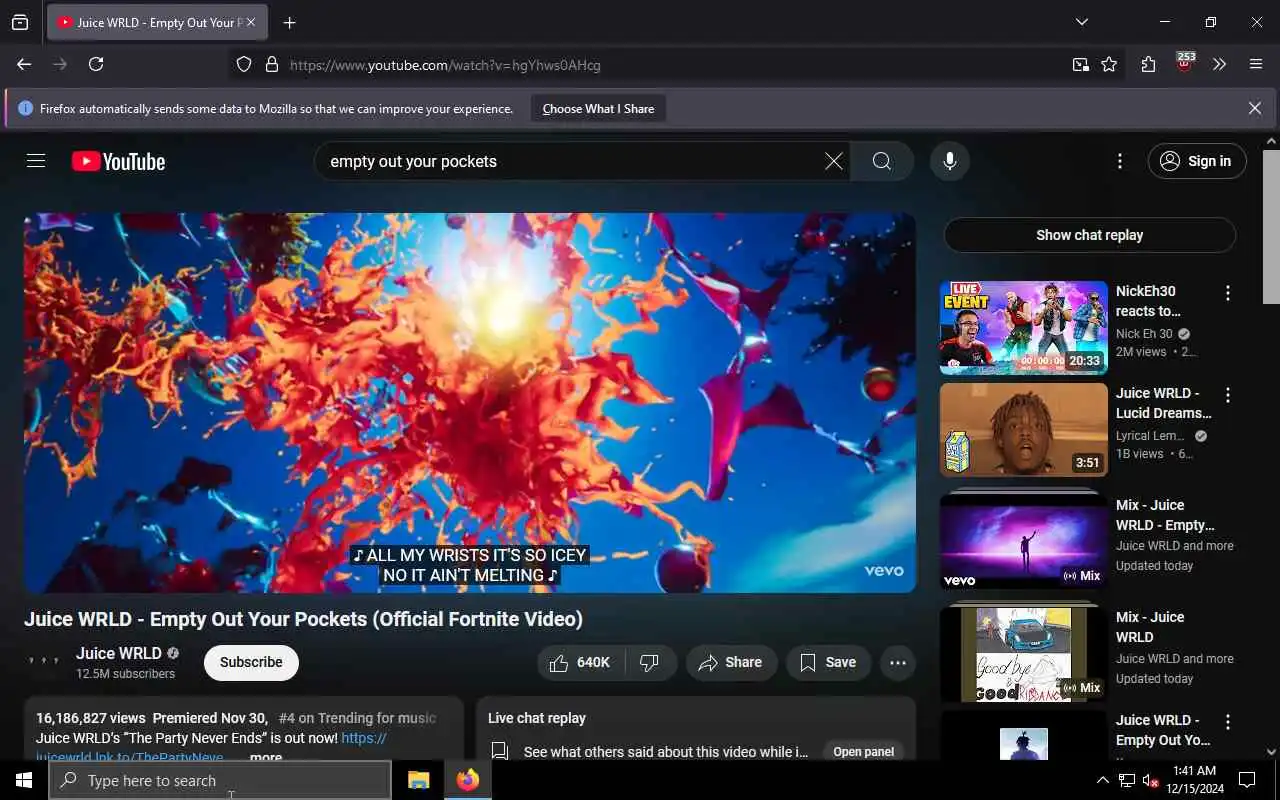This screenshot has height=800, width=1280.
Task: Open File Explorer from taskbar
Action: 419,780
